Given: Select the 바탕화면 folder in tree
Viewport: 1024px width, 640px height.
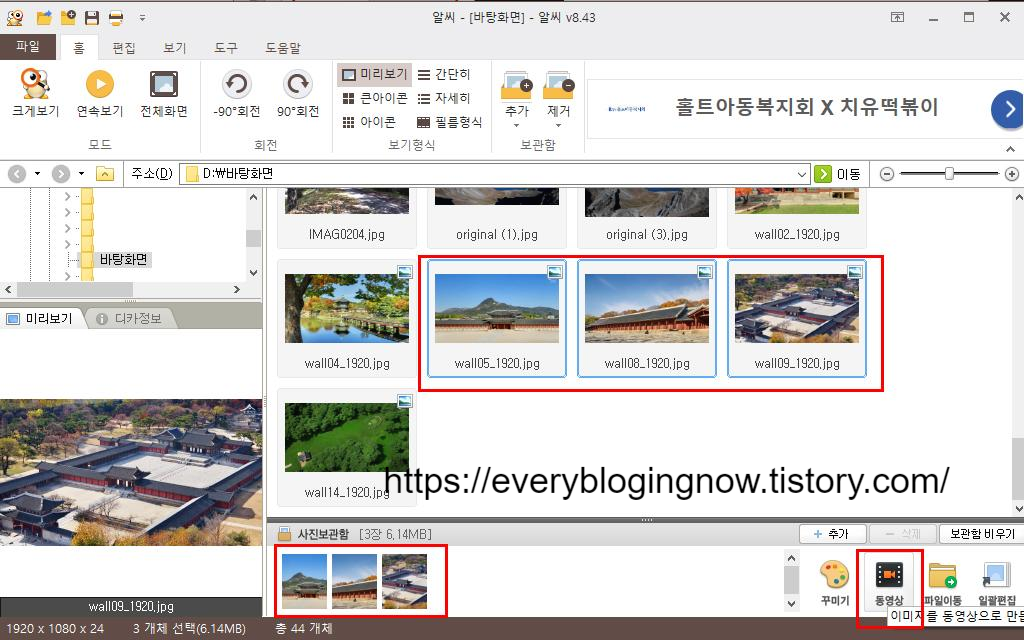Looking at the screenshot, I should coord(123,259).
